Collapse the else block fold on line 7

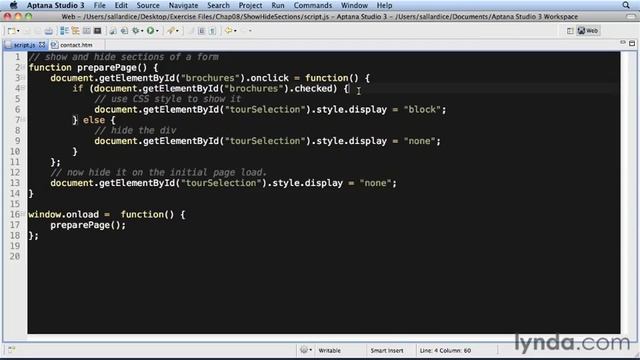[23, 120]
